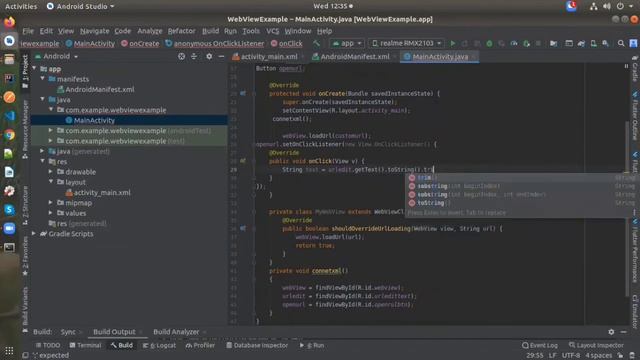Open the Terminal tool window button
Viewport: 640px width, 360px height.
tap(85, 345)
